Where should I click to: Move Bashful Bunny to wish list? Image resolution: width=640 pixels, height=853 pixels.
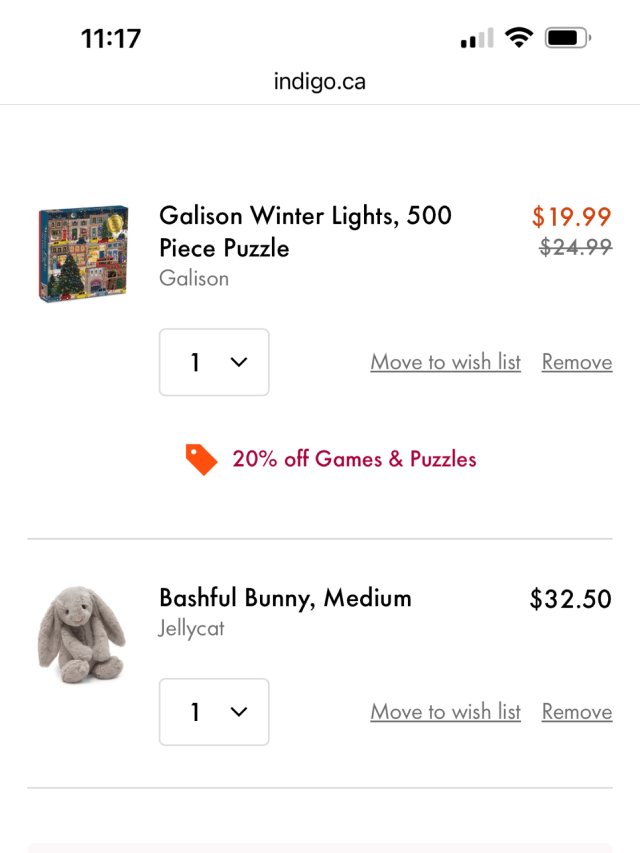pos(445,712)
